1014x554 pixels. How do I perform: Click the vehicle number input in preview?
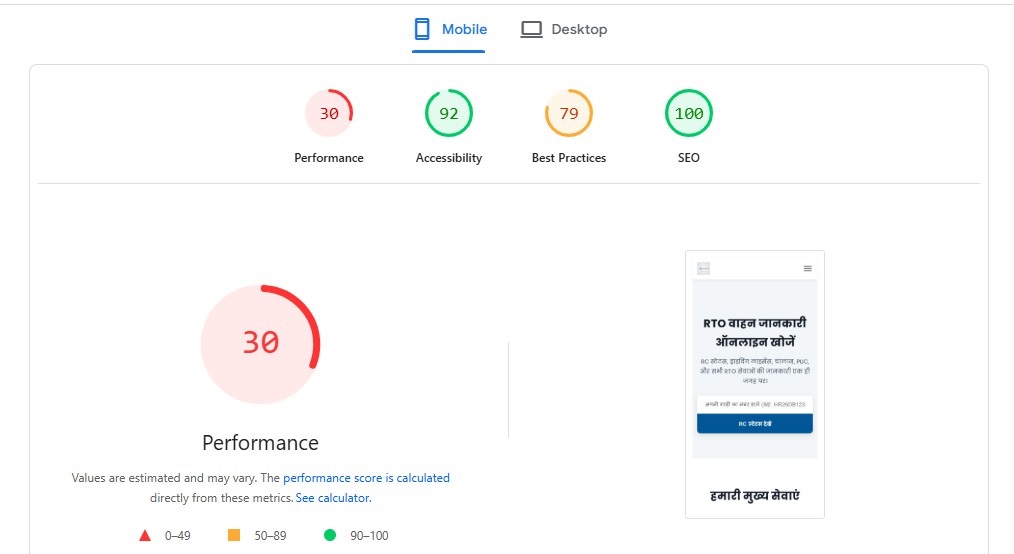click(x=754, y=403)
